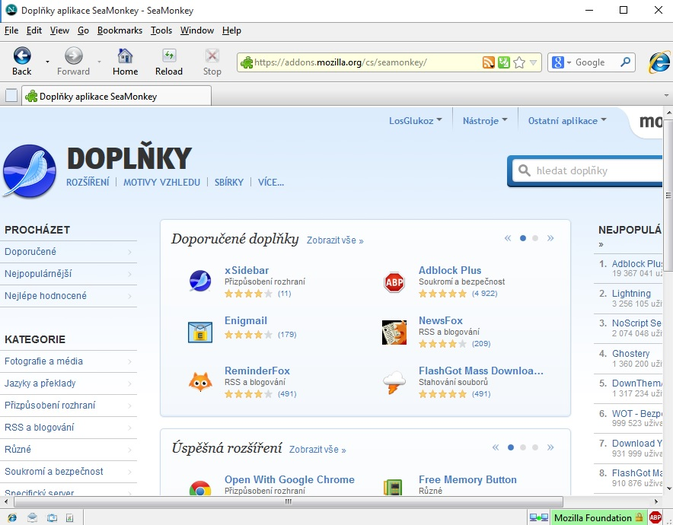The width and height of the screenshot is (673, 525).
Task: Open the Adblock Plus ABP stop-sign icon
Action: pos(394,282)
